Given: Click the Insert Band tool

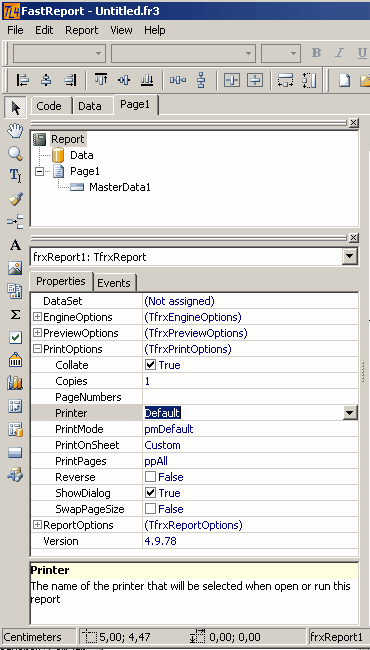Looking at the screenshot, I should [15, 222].
